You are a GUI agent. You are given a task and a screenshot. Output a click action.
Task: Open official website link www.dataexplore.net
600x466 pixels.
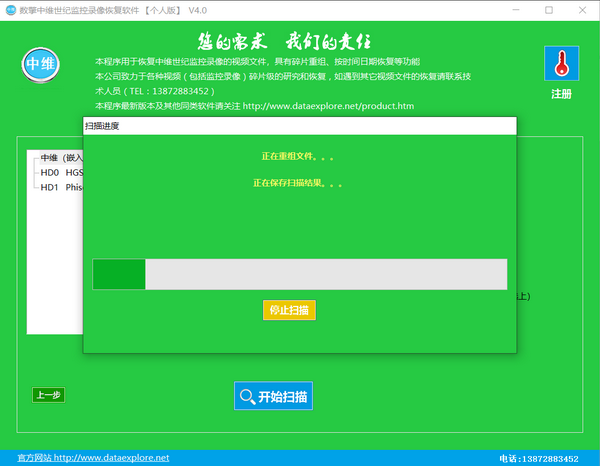click(111, 458)
